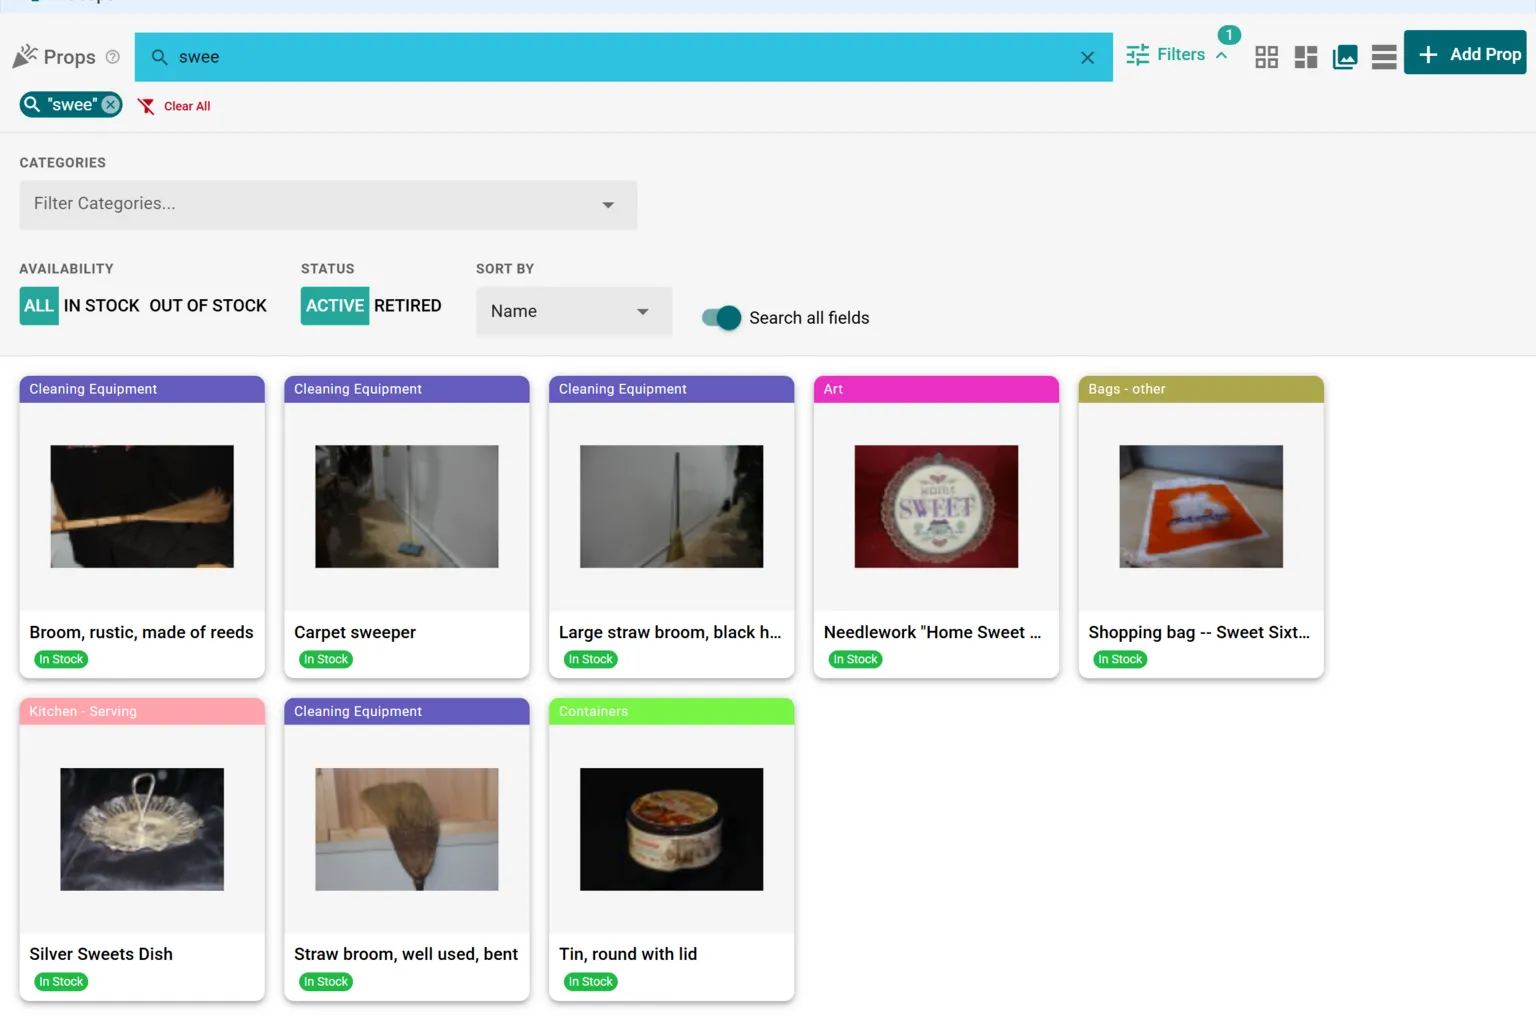Remove the "swee" search chip
This screenshot has height=1024, width=1536.
[x=110, y=104]
